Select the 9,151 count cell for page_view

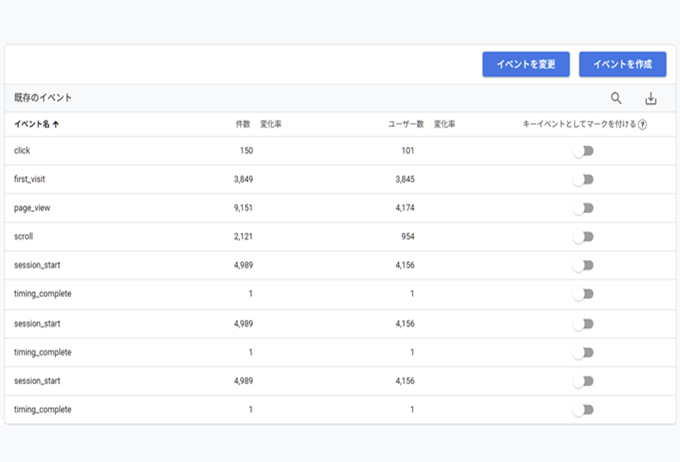pyautogui.click(x=238, y=208)
